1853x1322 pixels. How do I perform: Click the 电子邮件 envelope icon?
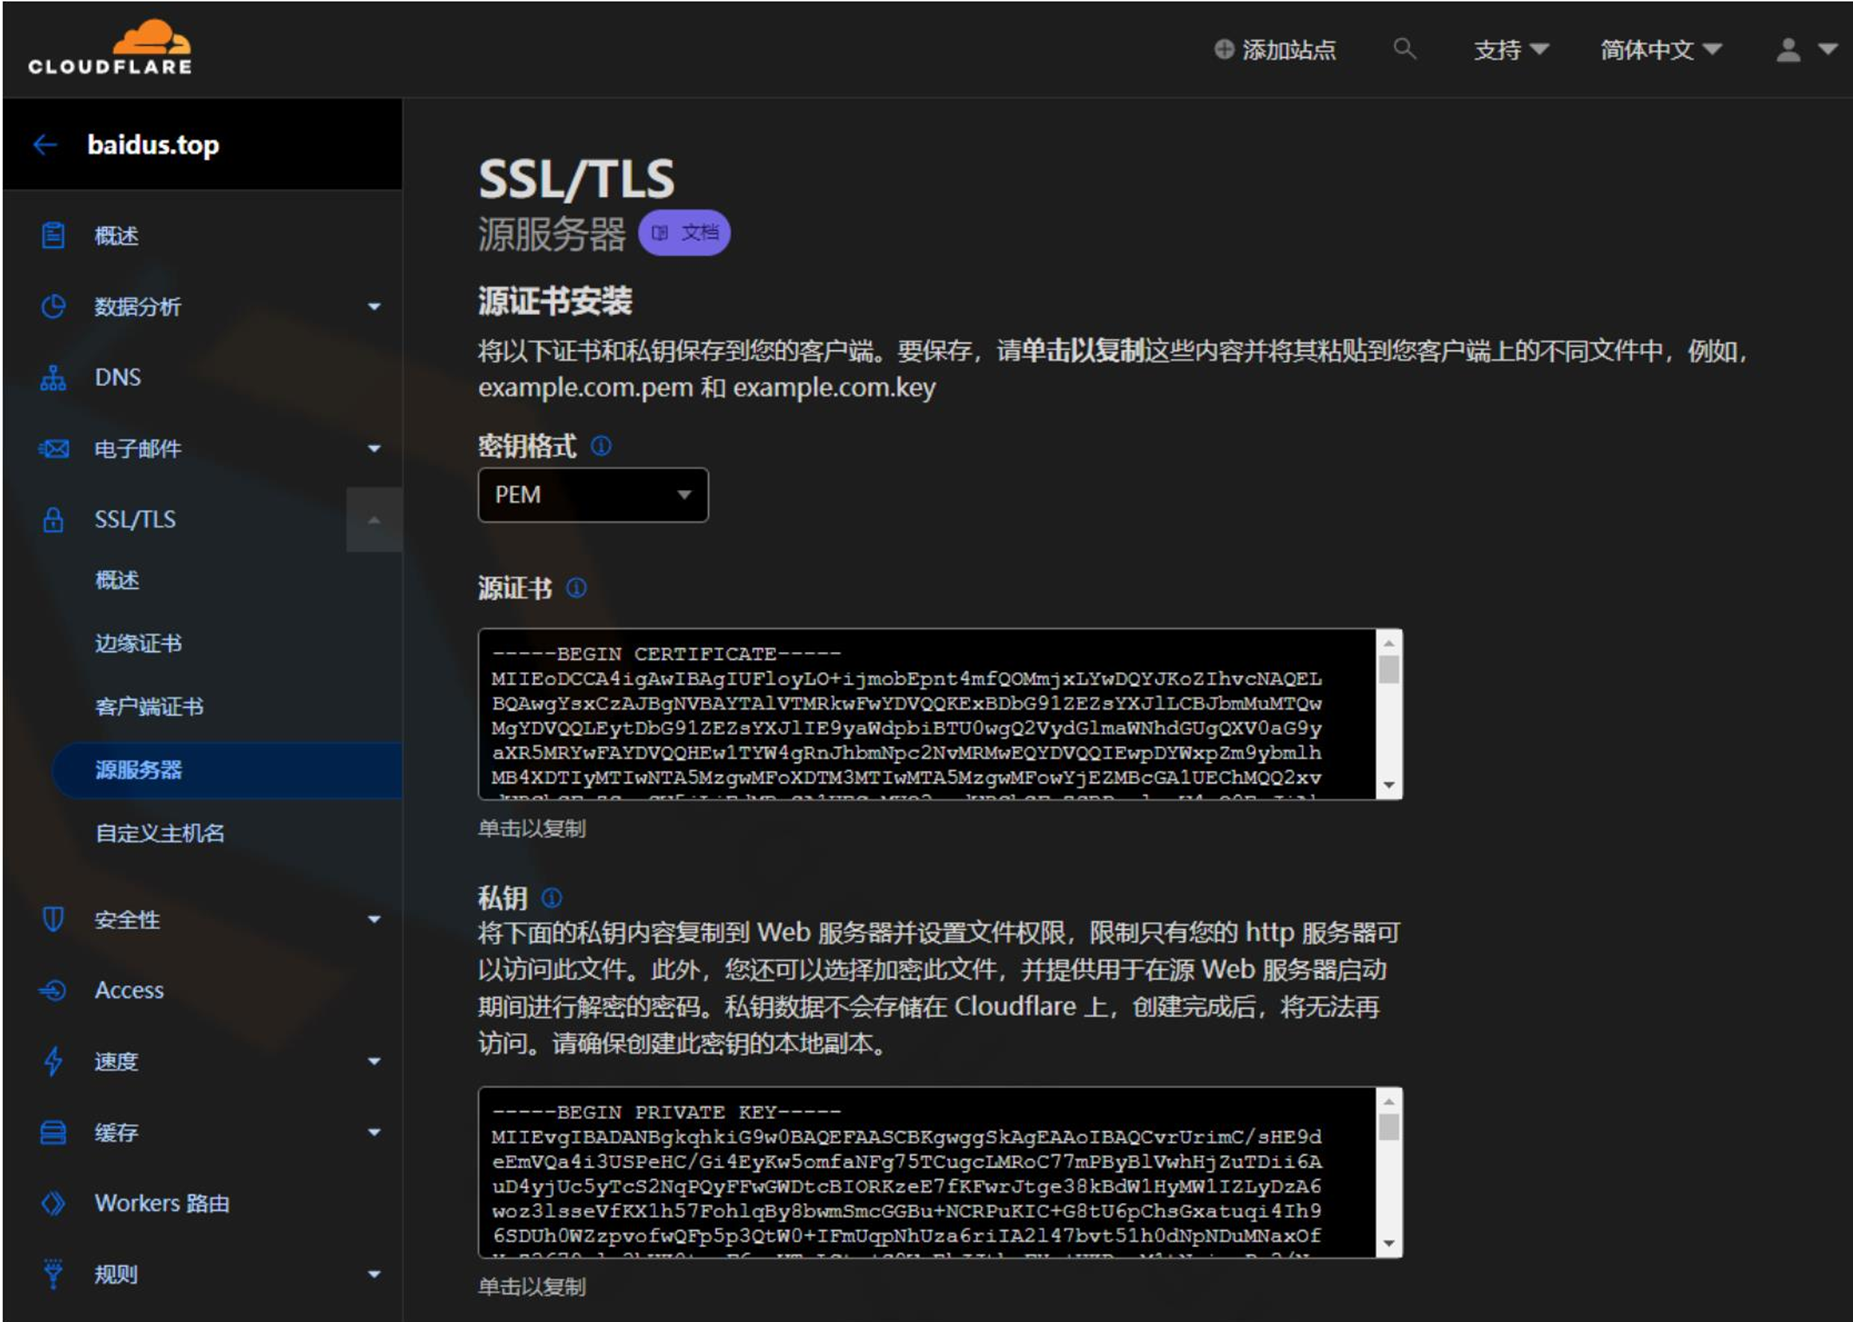coord(53,449)
